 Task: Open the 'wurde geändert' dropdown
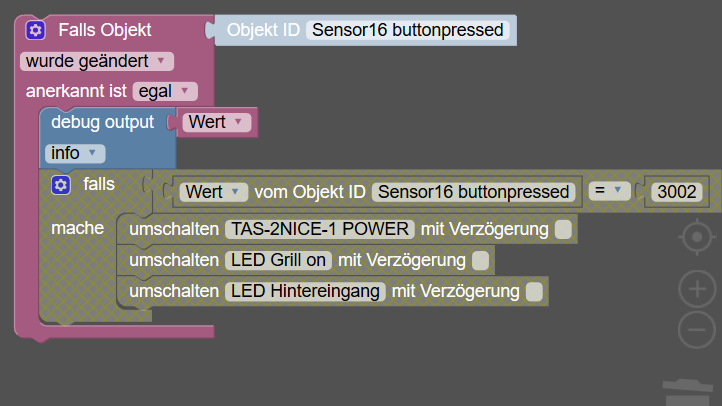pos(97,61)
